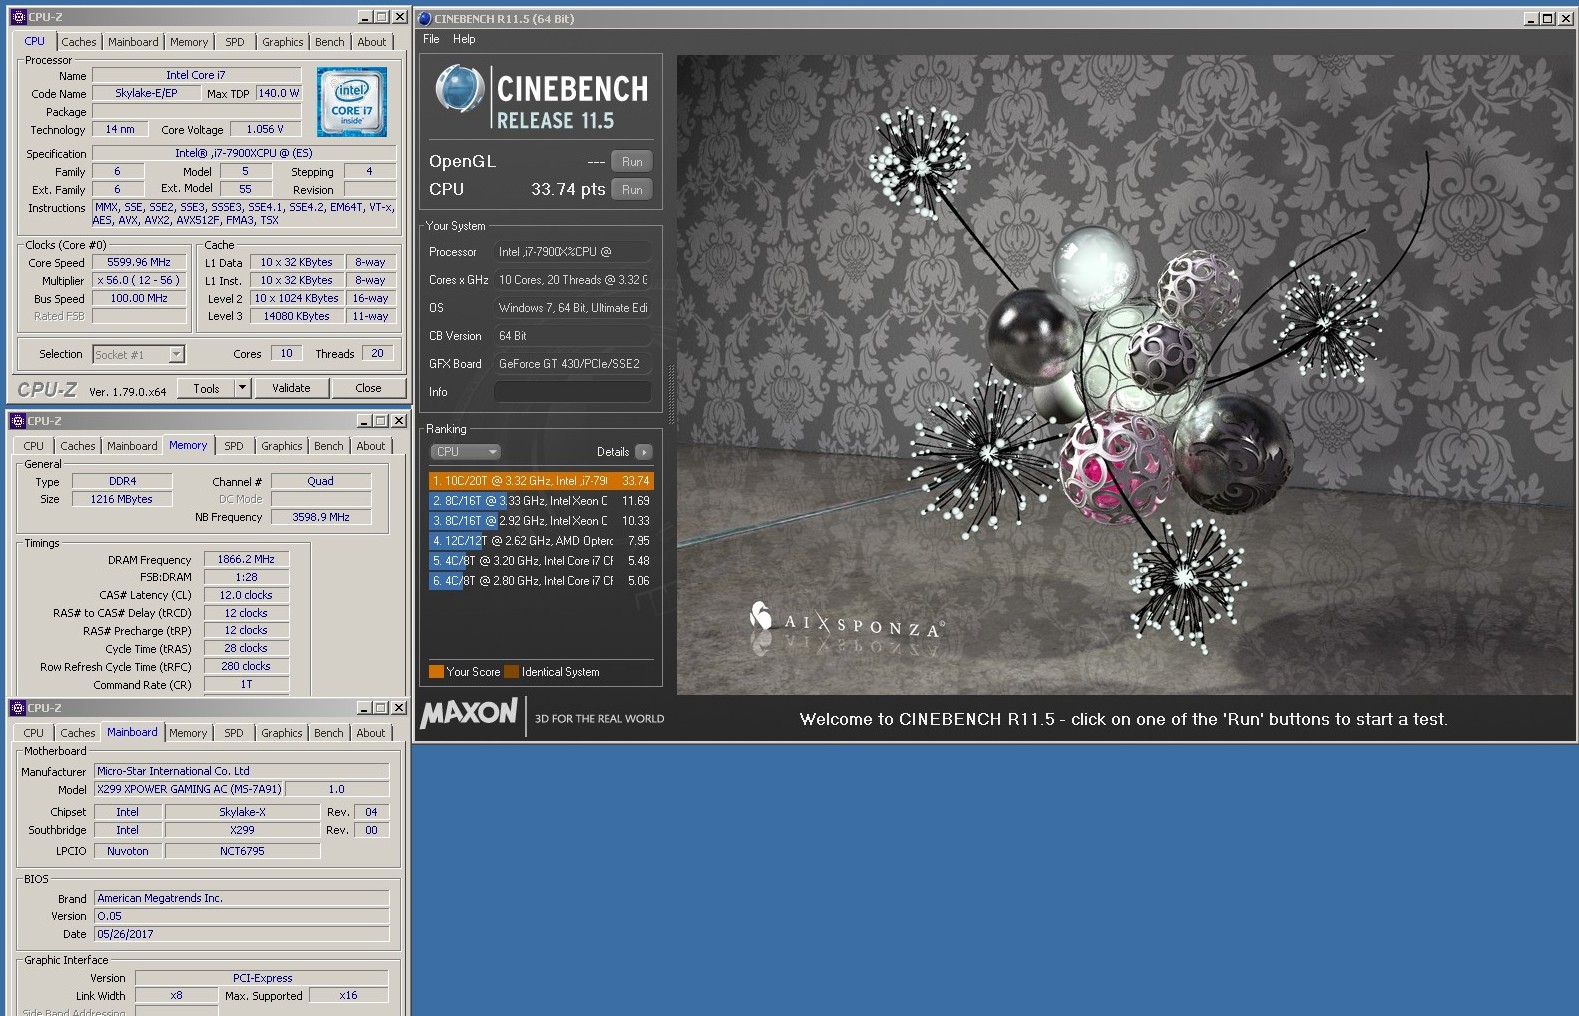Click the NB Frequency value 3598.9 MHz
Image resolution: width=1579 pixels, height=1016 pixels.
[x=321, y=517]
